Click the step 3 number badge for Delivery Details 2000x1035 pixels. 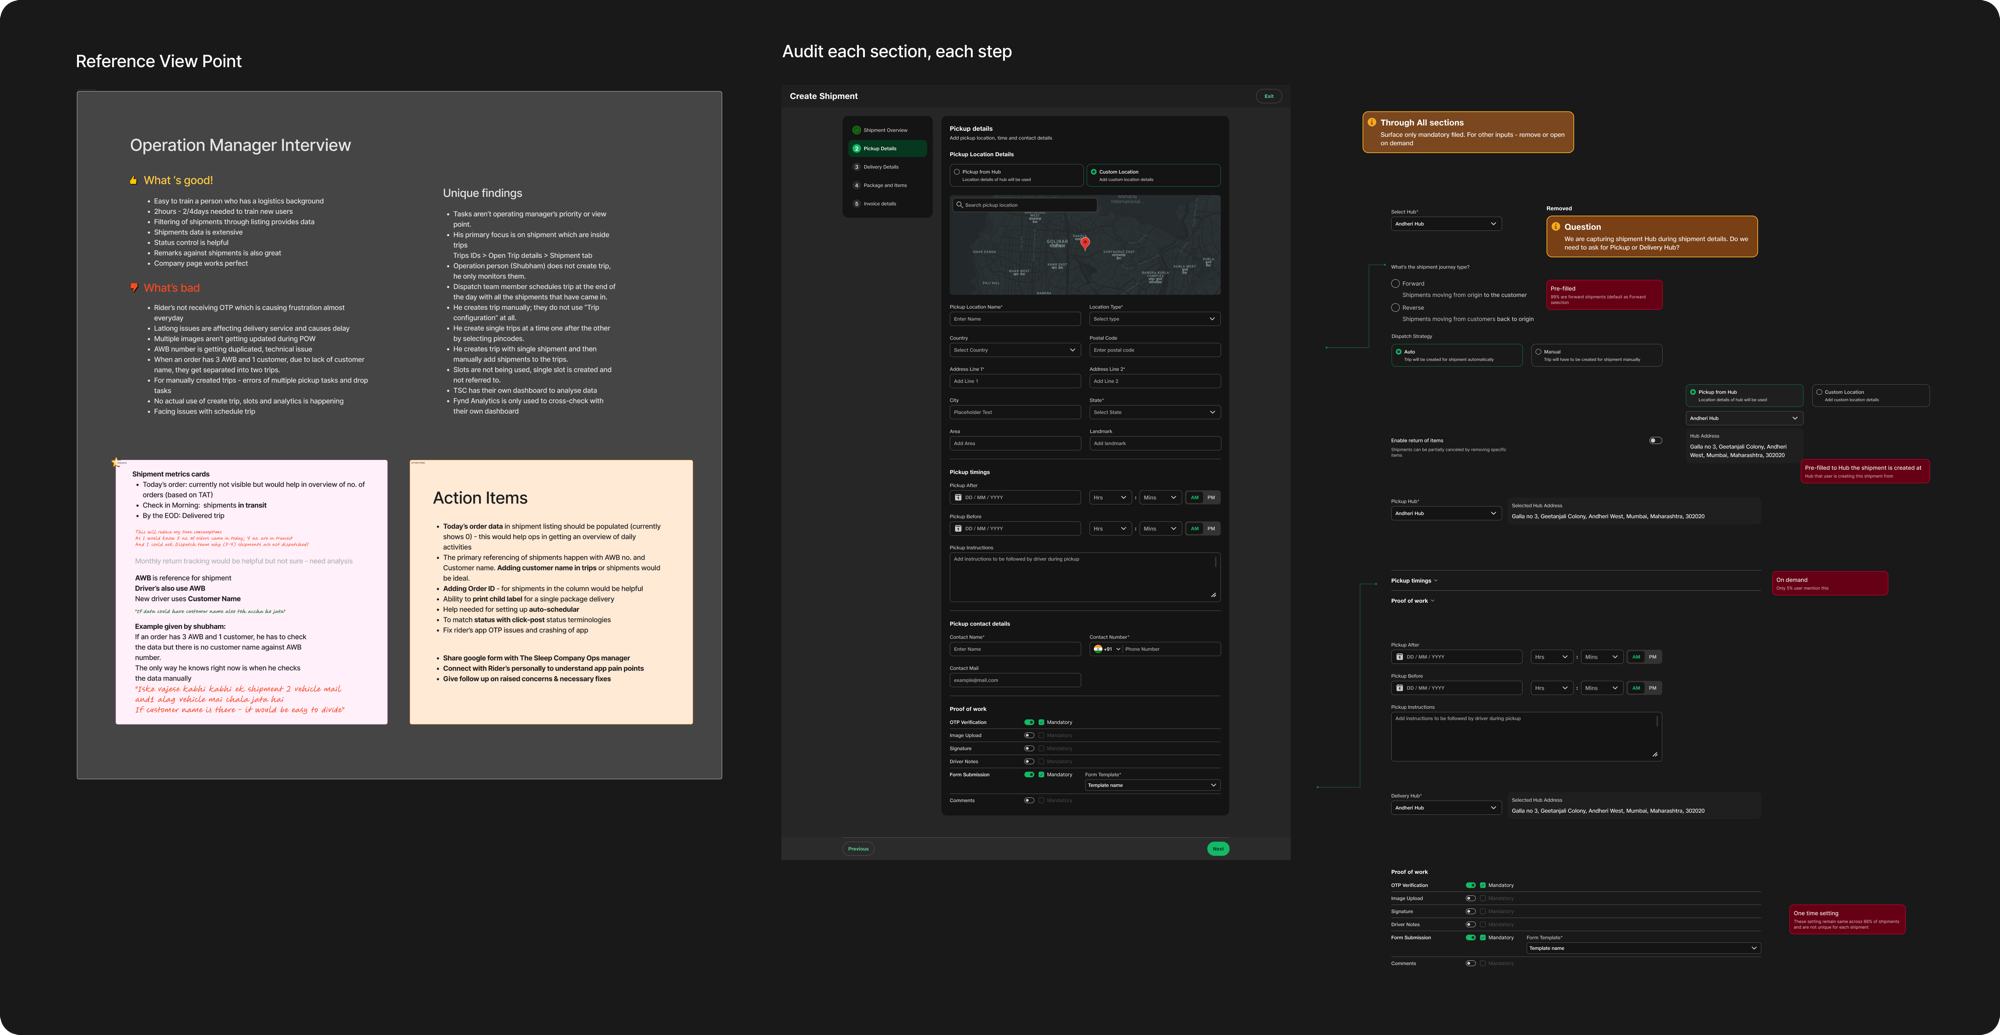(857, 167)
